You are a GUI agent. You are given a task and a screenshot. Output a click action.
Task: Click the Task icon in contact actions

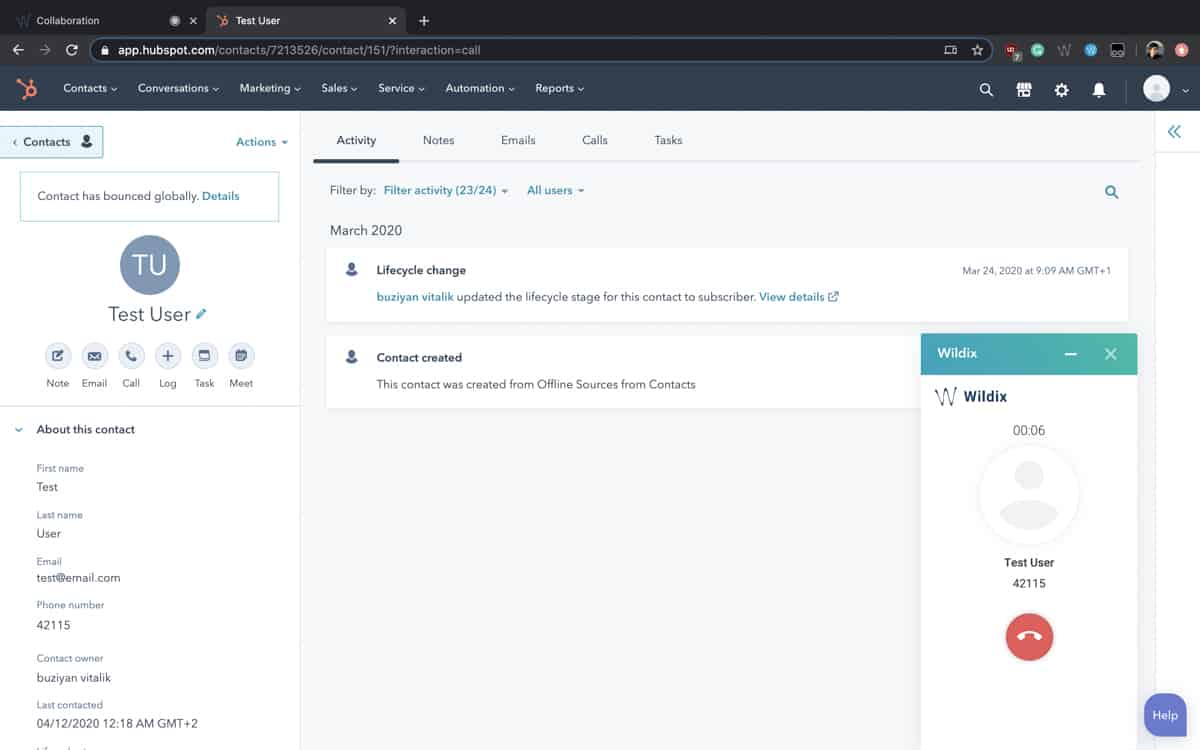(204, 356)
